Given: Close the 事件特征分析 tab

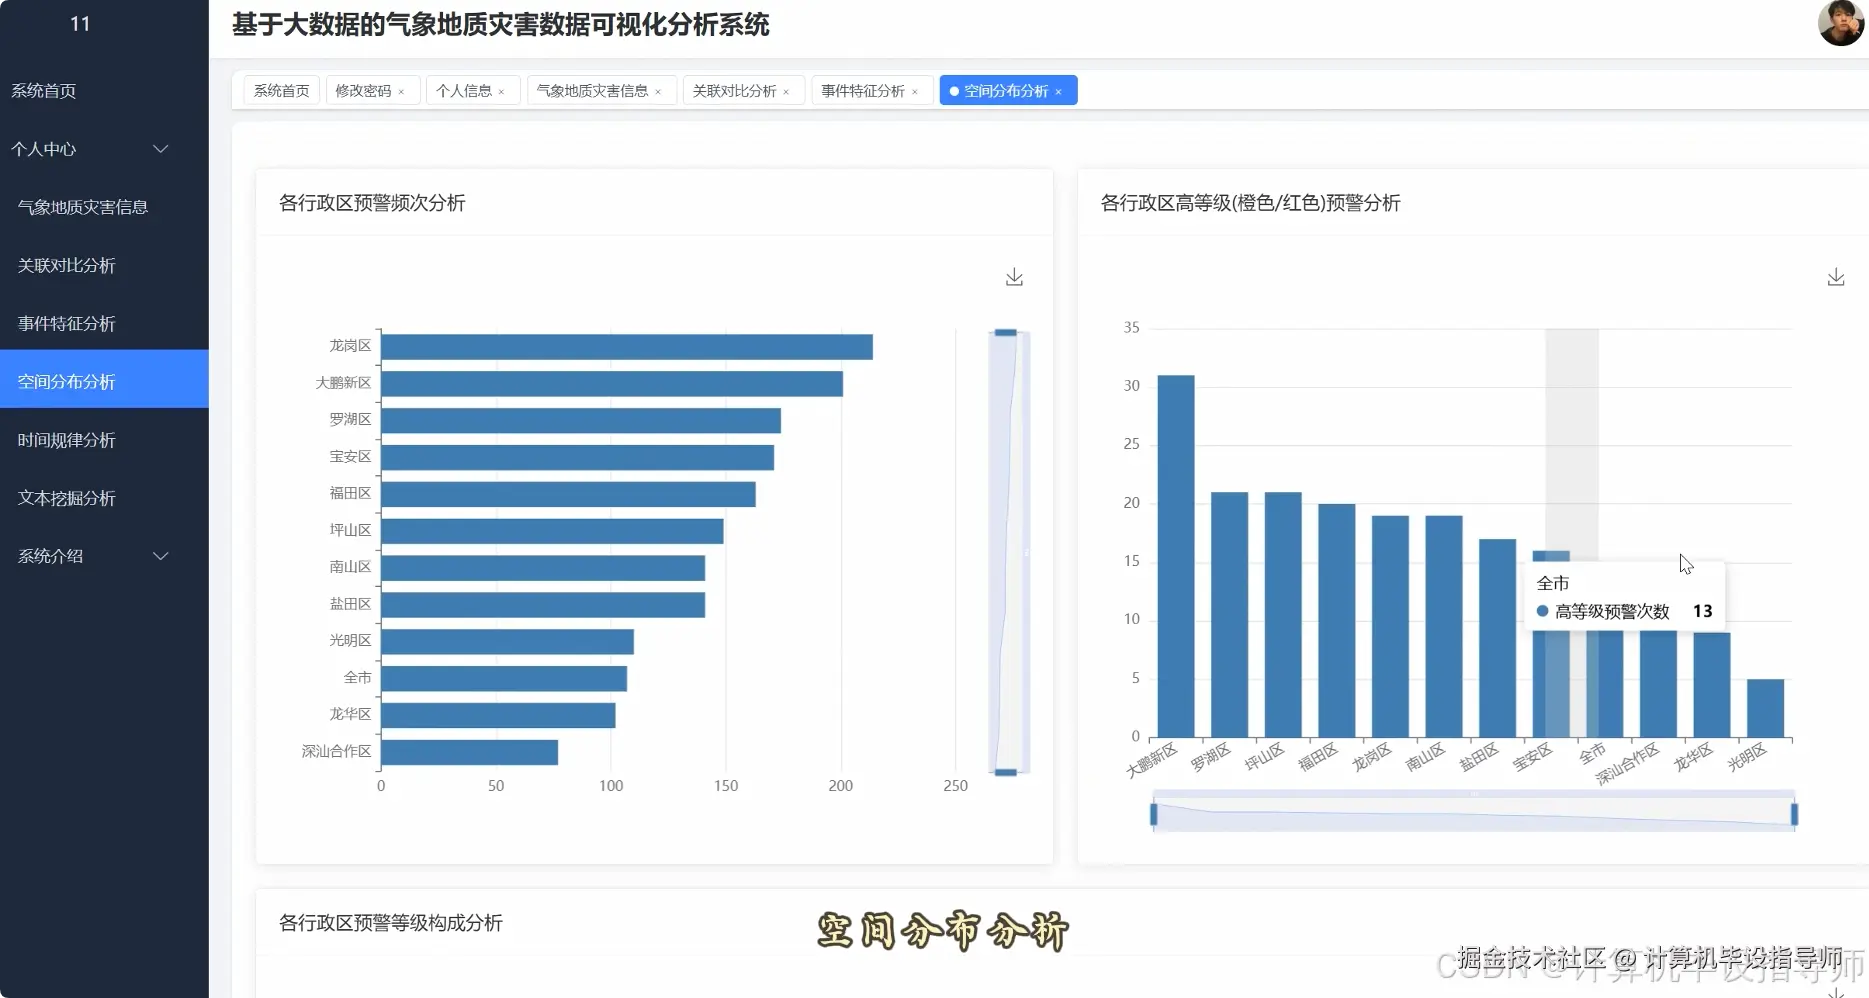Looking at the screenshot, I should (916, 90).
